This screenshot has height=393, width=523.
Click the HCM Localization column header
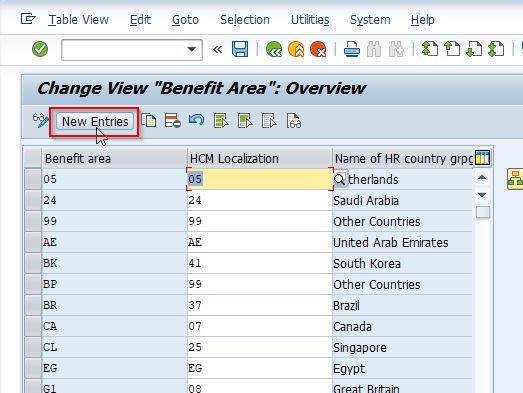(259, 158)
